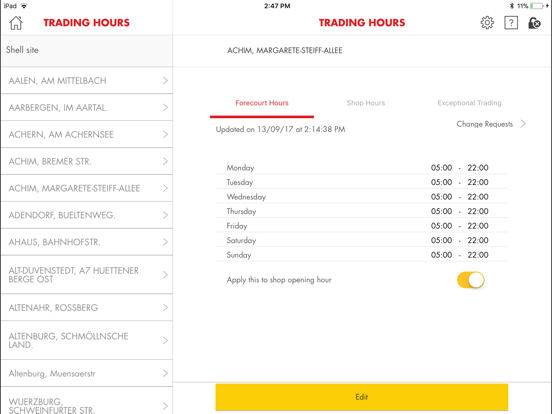Select ALTENAHR, ROSSBERG site text
The height and width of the screenshot is (414, 552).
coord(53,308)
